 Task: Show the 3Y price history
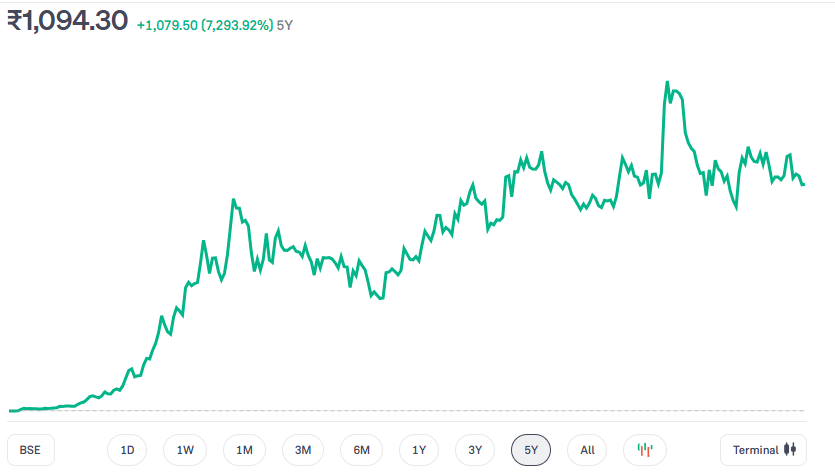pyautogui.click(x=475, y=450)
